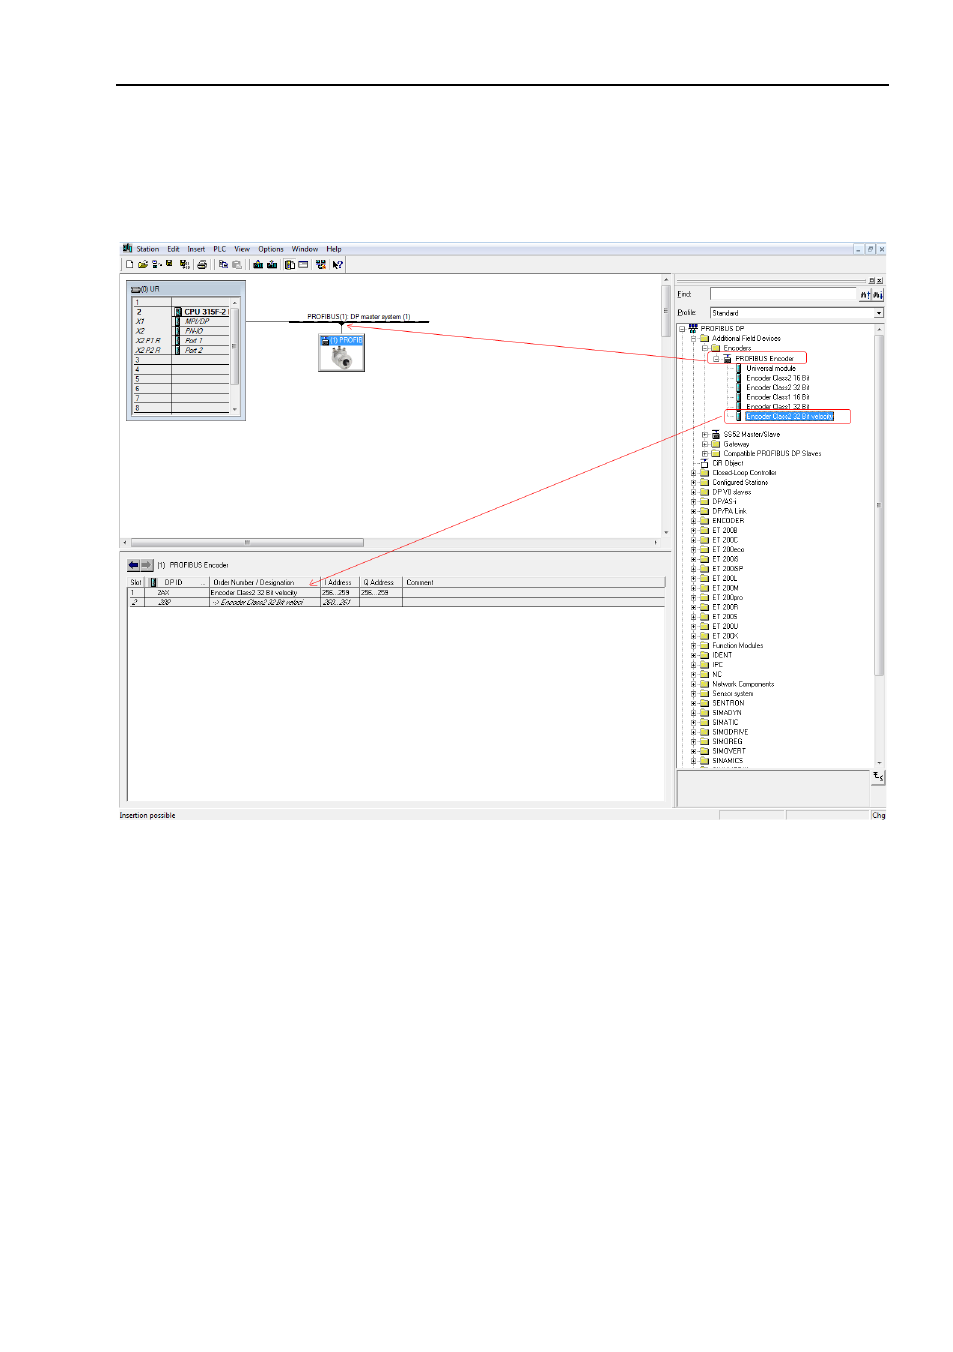953x1352 pixels.
Task: Click the Upload from Module toolbar icon
Action: (x=272, y=265)
